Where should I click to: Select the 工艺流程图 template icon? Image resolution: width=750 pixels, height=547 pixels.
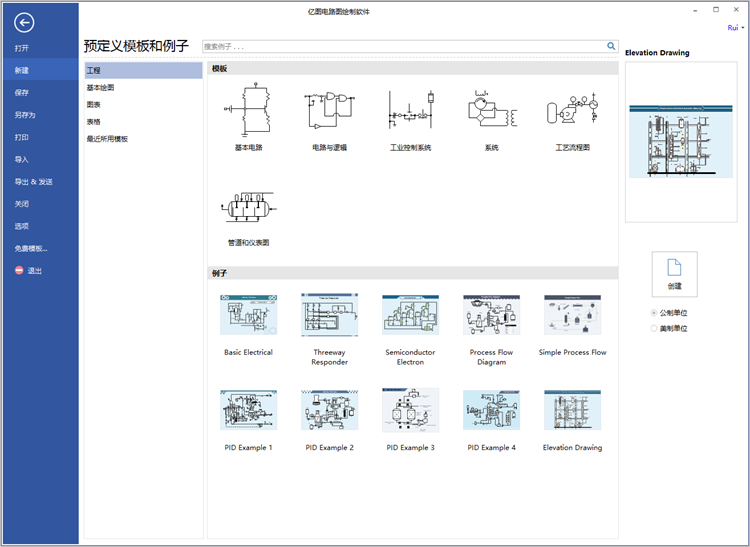(573, 109)
